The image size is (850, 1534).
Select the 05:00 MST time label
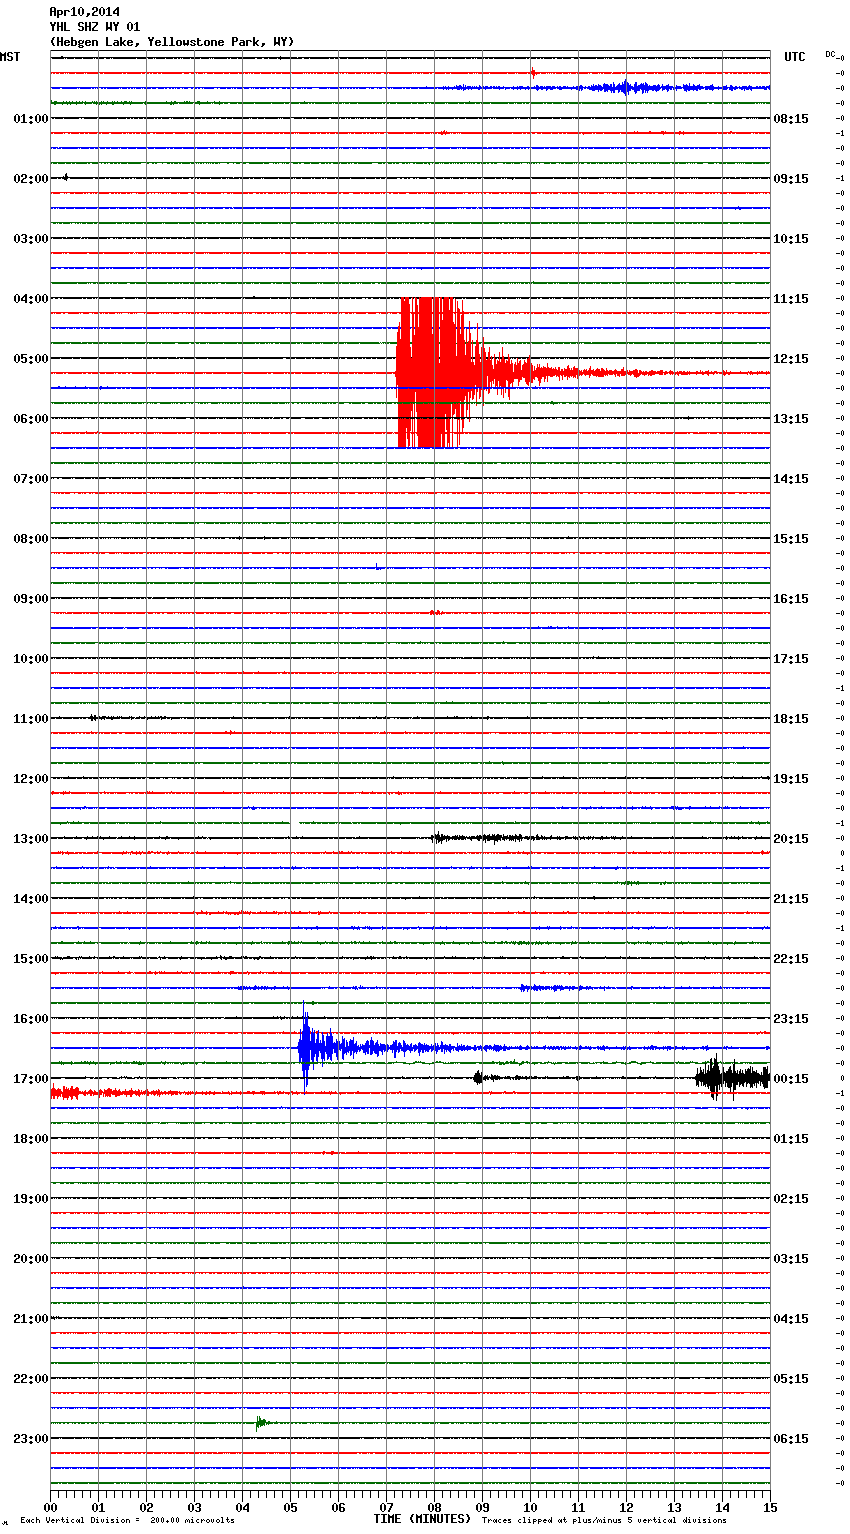31,359
